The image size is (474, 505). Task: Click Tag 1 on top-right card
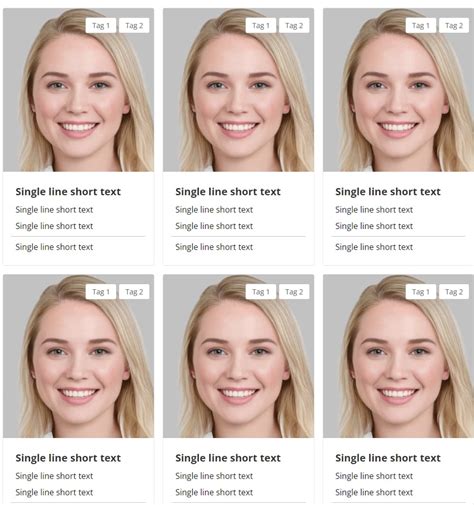coord(421,26)
